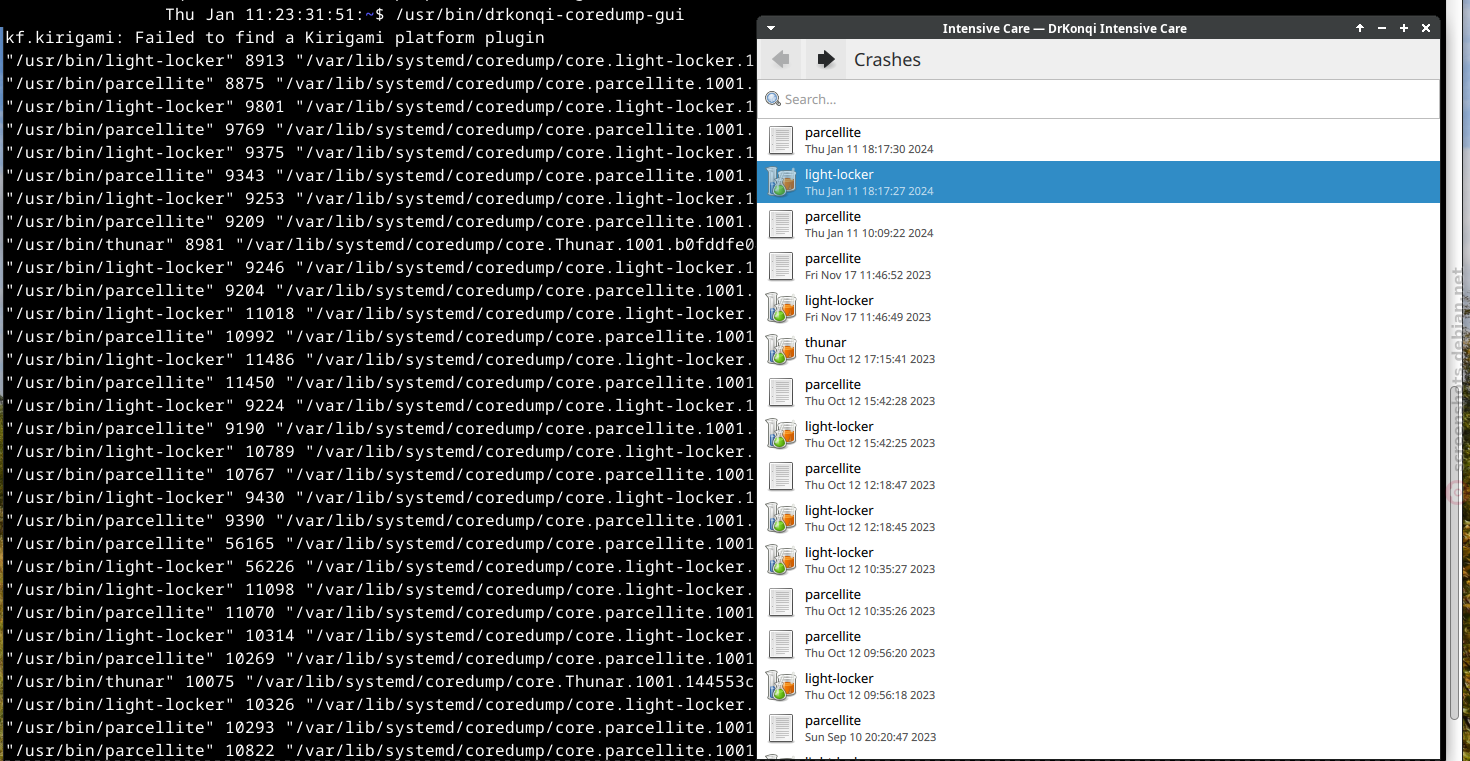This screenshot has width=1470, height=761.
Task: Click terminal line for parcellite PID 10822
Action: coord(380,751)
